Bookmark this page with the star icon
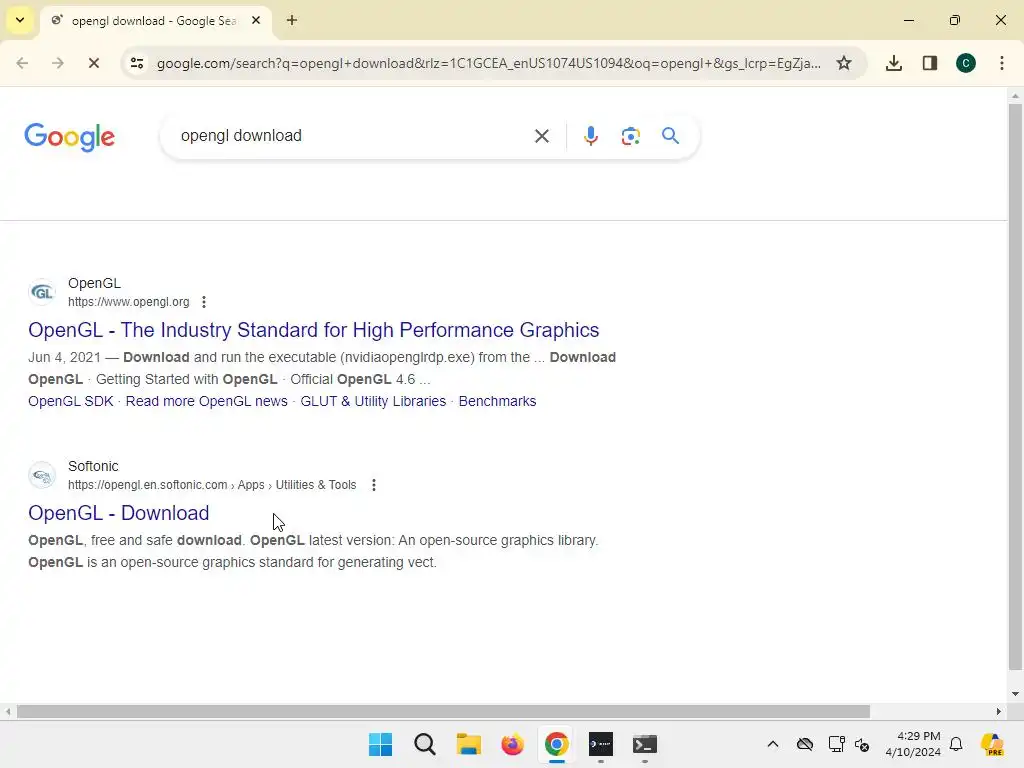The image size is (1024, 768). 844,63
